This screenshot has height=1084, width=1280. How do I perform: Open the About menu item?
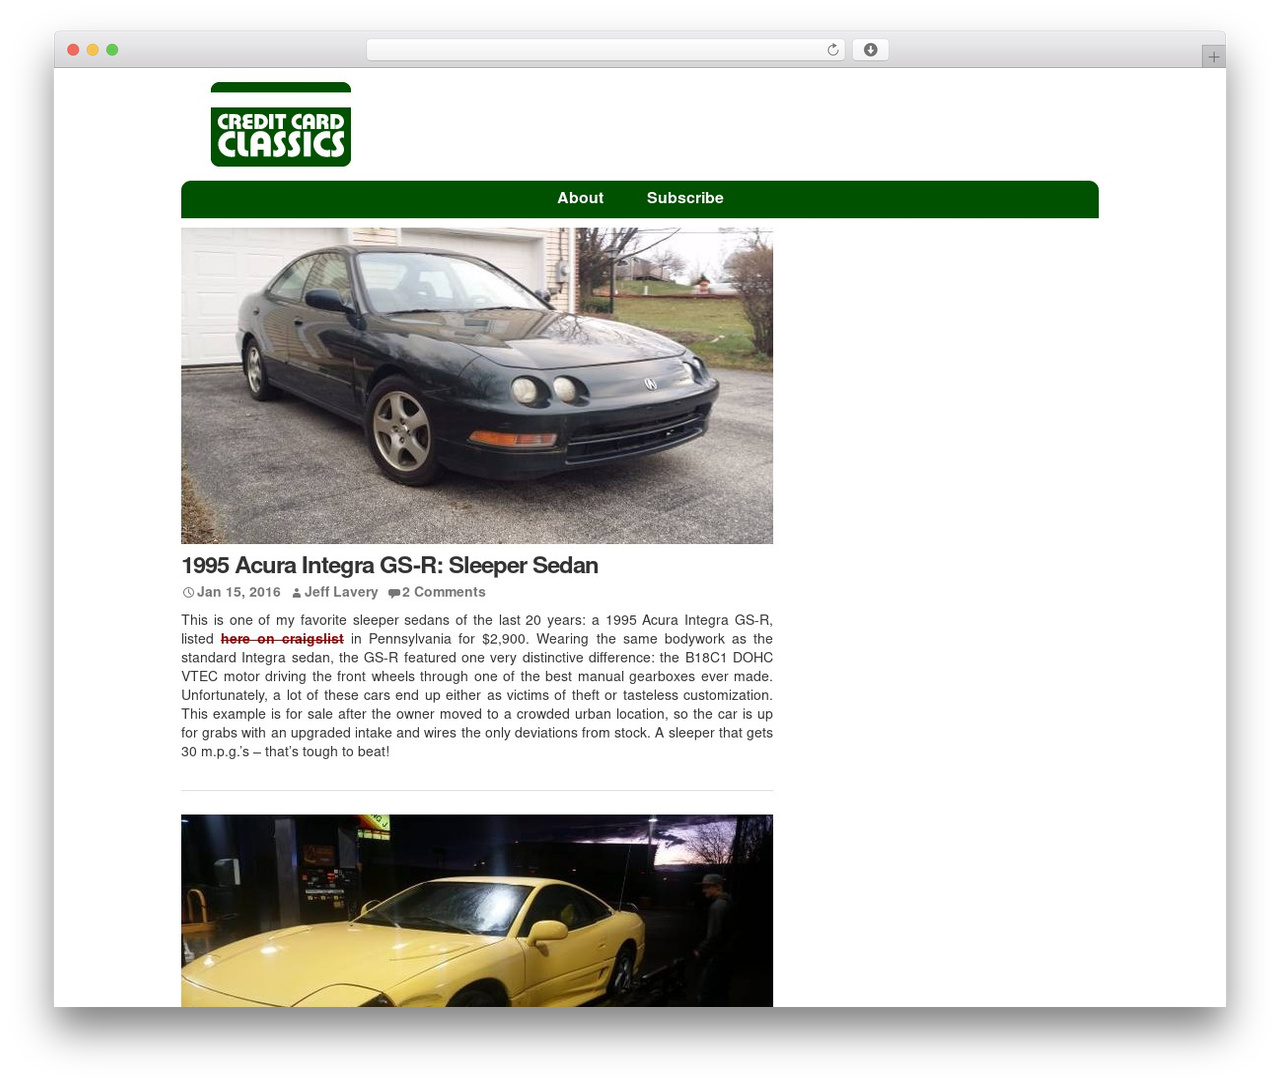click(580, 198)
